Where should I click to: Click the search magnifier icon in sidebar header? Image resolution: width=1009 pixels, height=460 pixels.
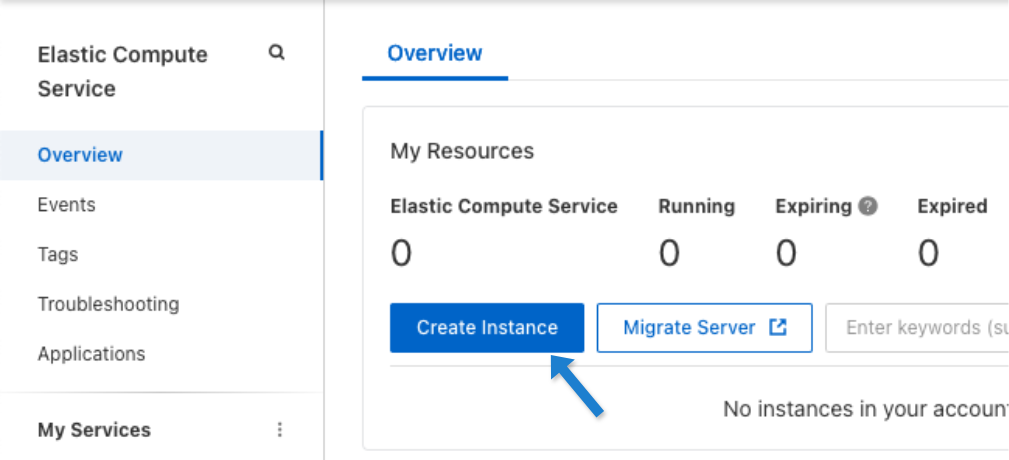pyautogui.click(x=277, y=53)
